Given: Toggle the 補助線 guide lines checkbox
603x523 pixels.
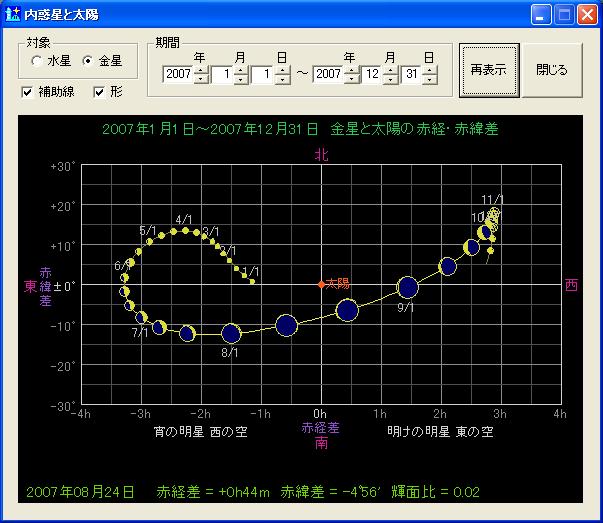Looking at the screenshot, I should (x=27, y=92).
